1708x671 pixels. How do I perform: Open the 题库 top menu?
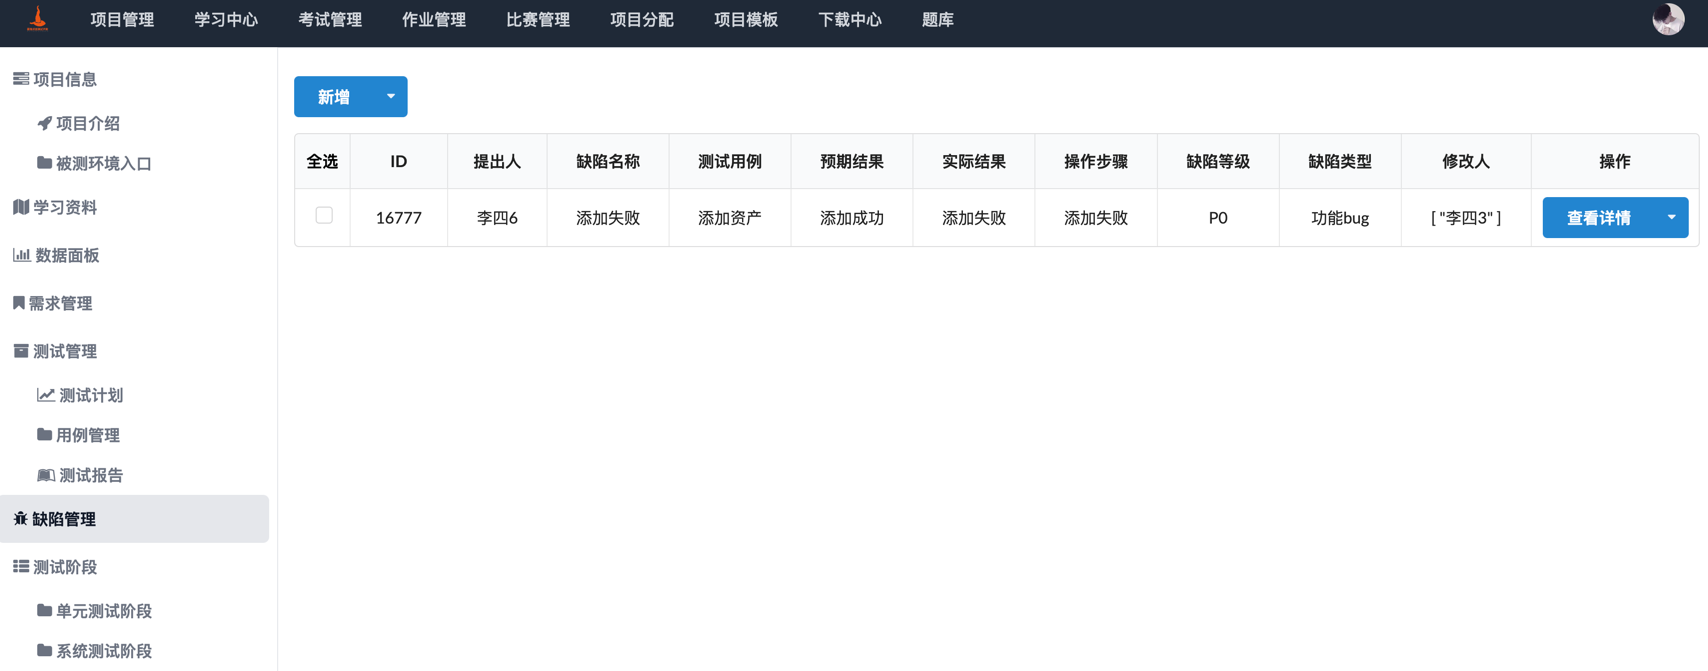coord(938,20)
